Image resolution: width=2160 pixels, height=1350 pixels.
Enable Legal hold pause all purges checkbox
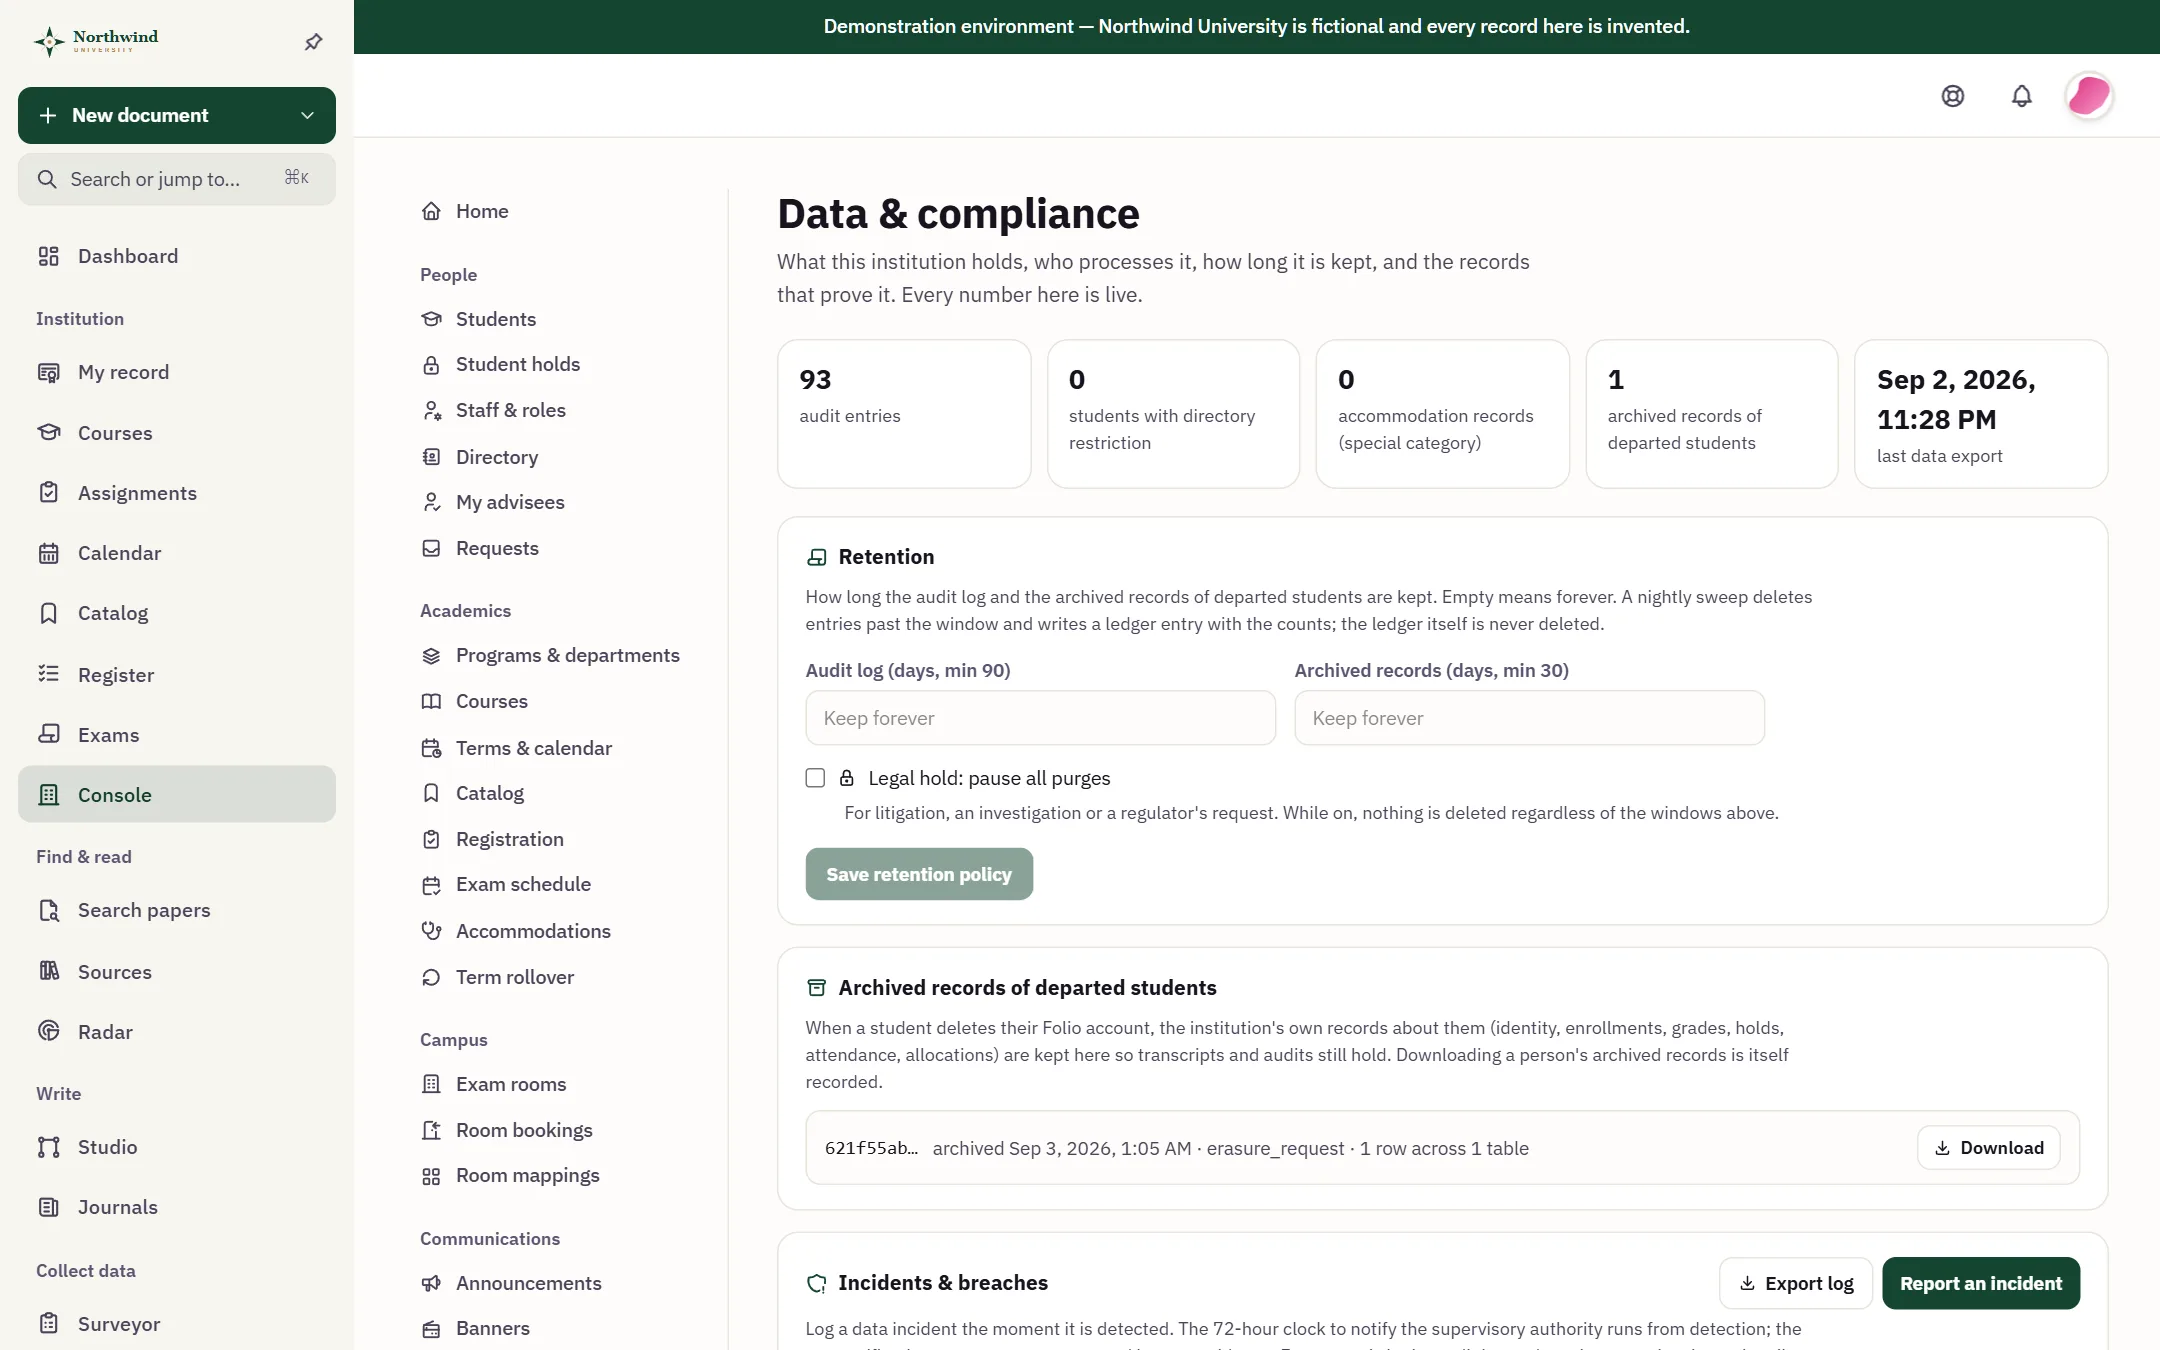coord(815,778)
